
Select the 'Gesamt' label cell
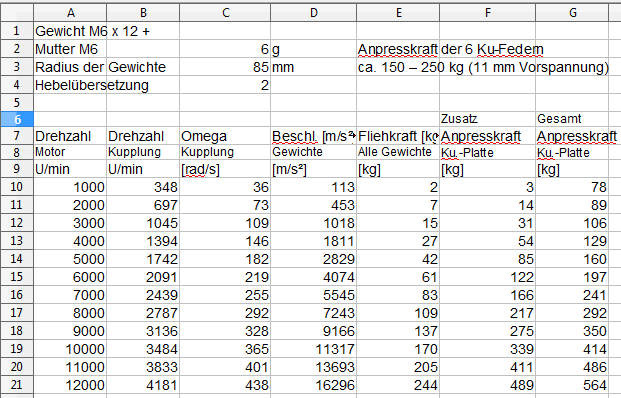point(572,119)
